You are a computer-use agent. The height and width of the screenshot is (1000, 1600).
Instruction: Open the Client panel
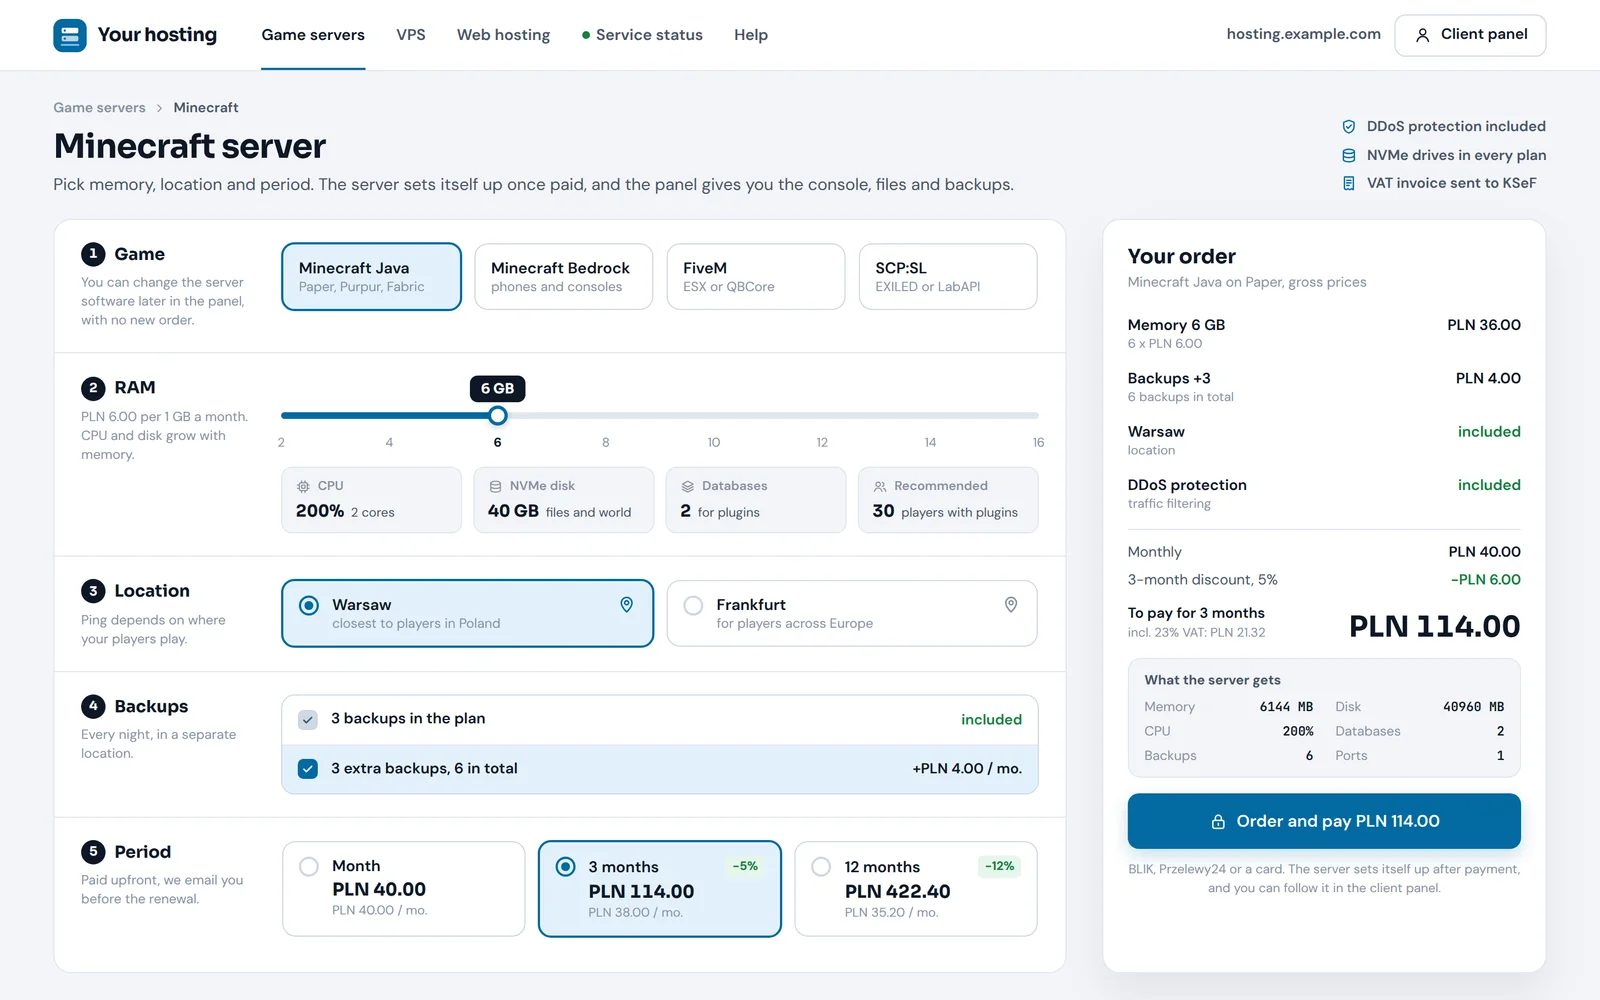pyautogui.click(x=1470, y=35)
